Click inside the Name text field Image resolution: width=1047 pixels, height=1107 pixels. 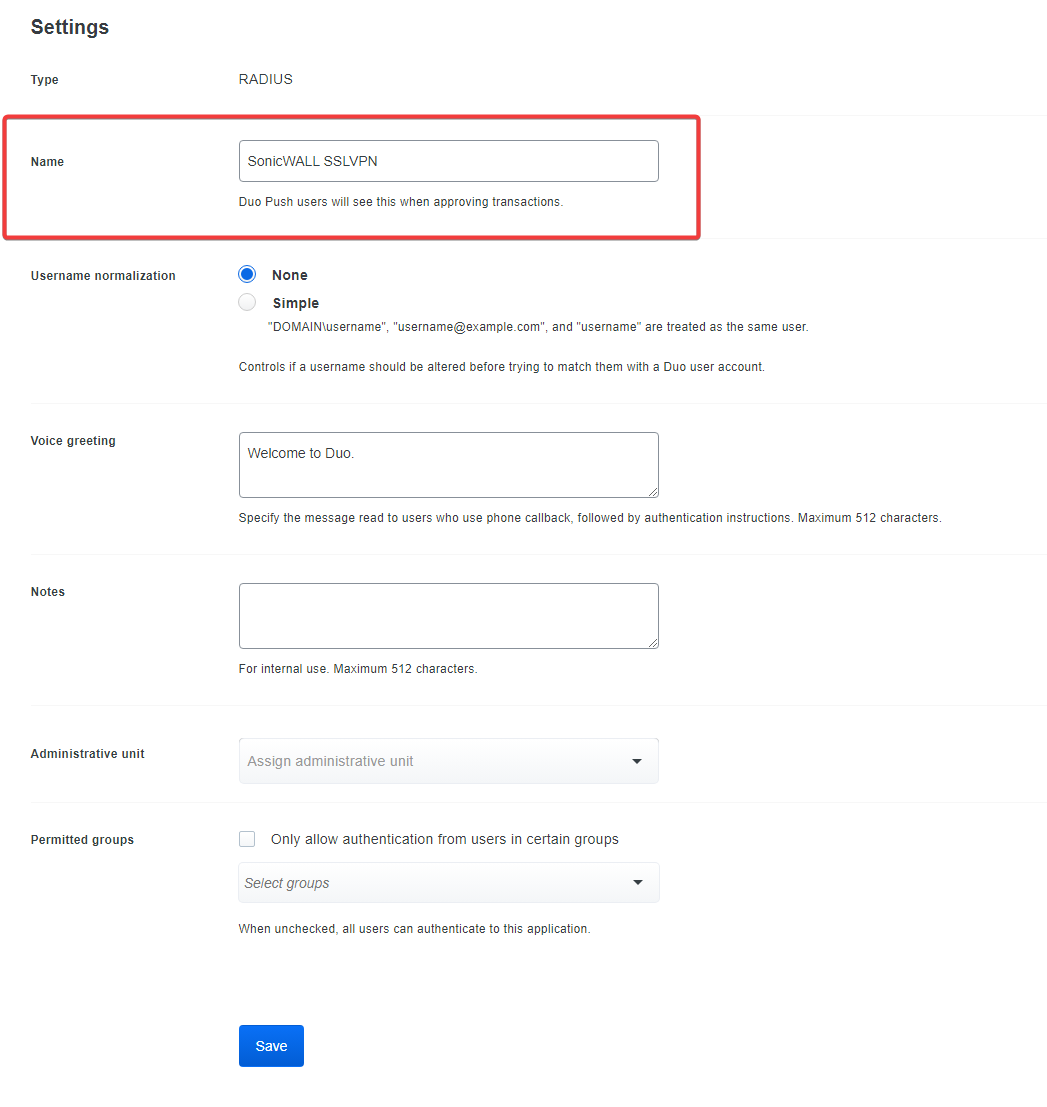point(448,160)
